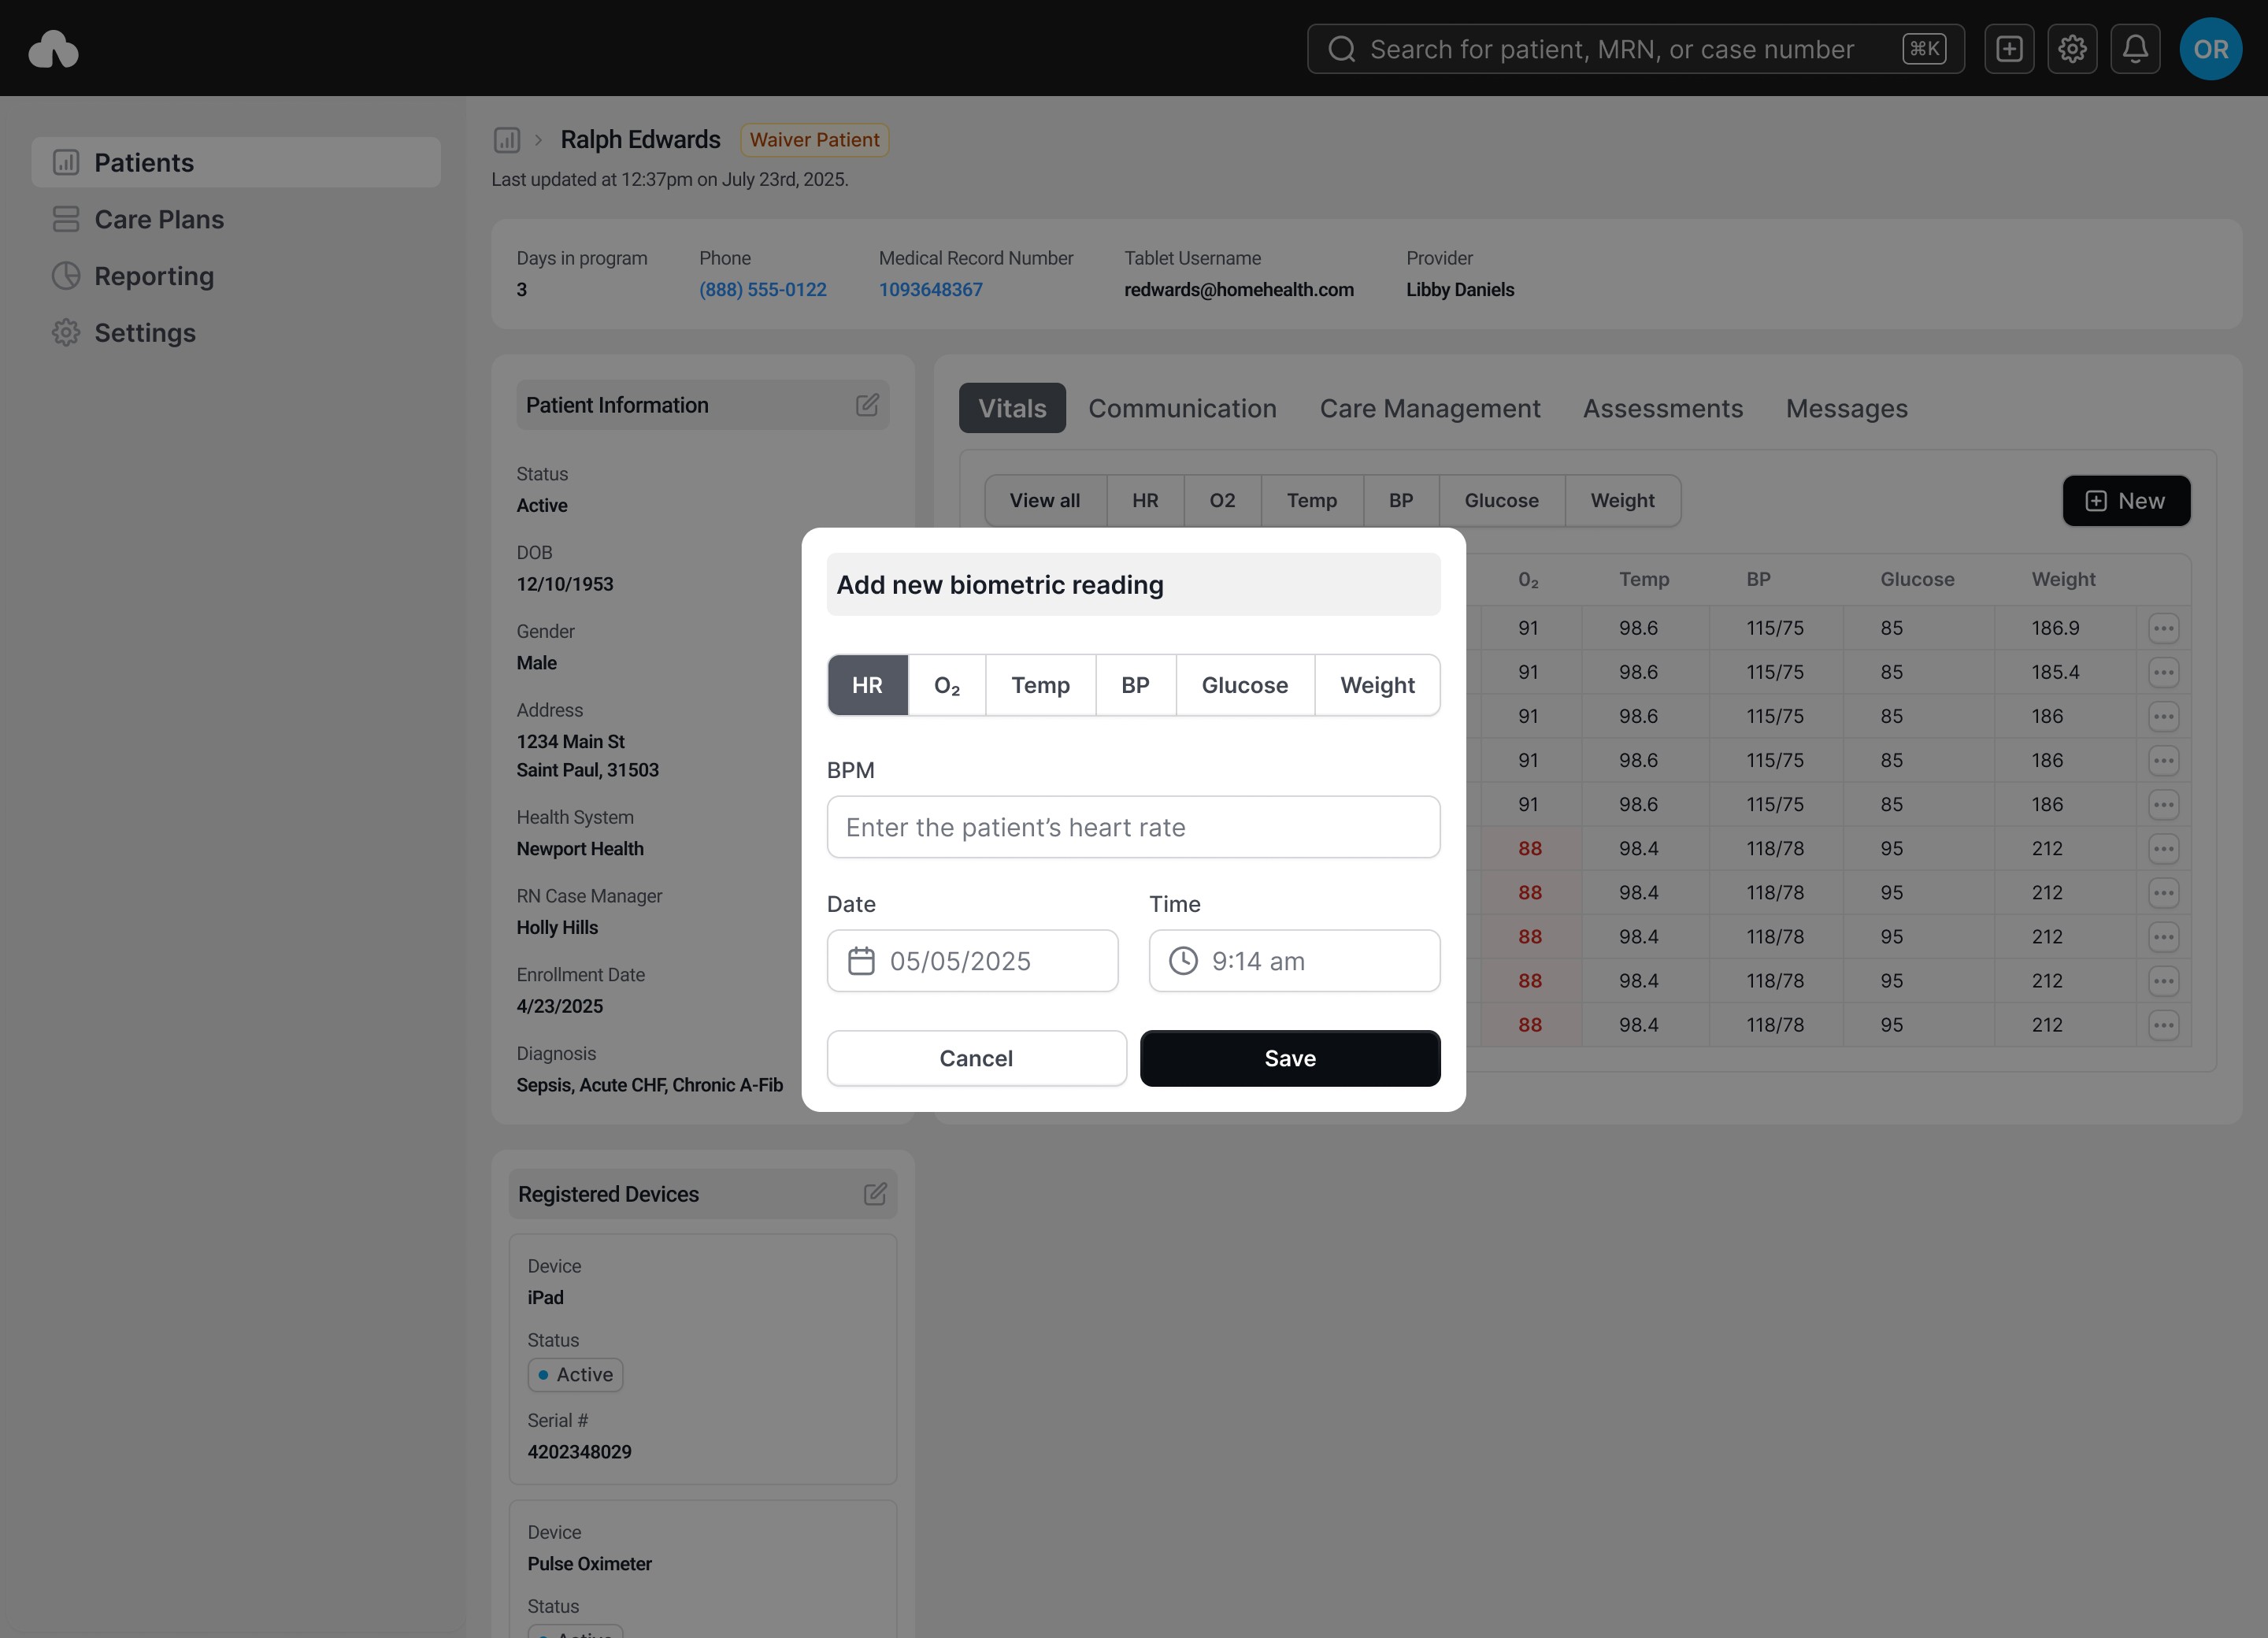This screenshot has height=1638, width=2268.
Task: Save the new biometric reading
Action: click(1290, 1058)
